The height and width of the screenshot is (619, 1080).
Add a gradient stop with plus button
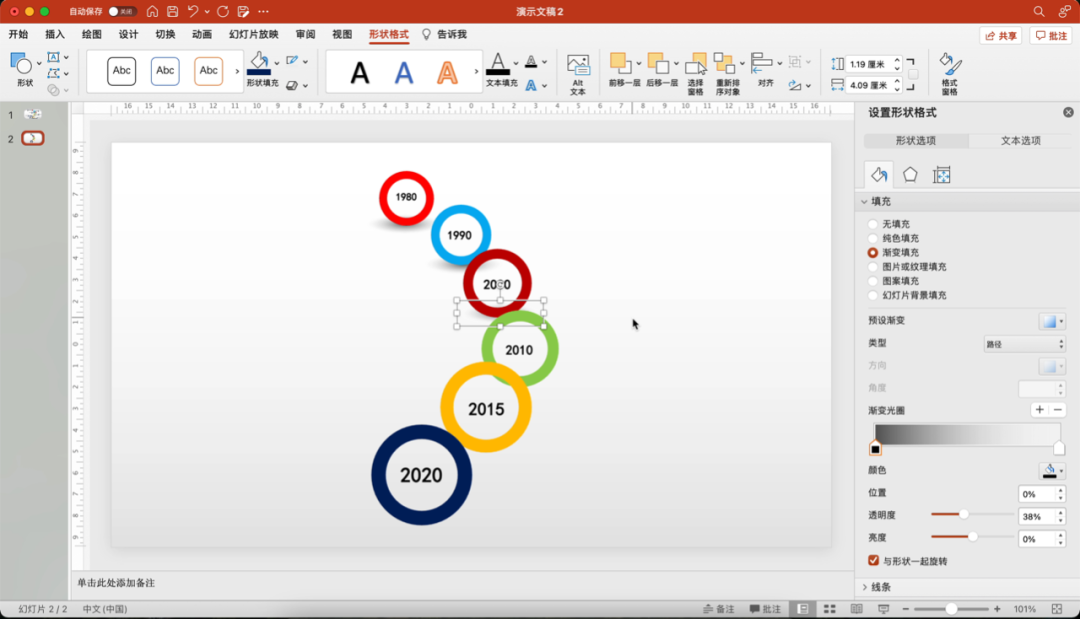coord(1039,410)
